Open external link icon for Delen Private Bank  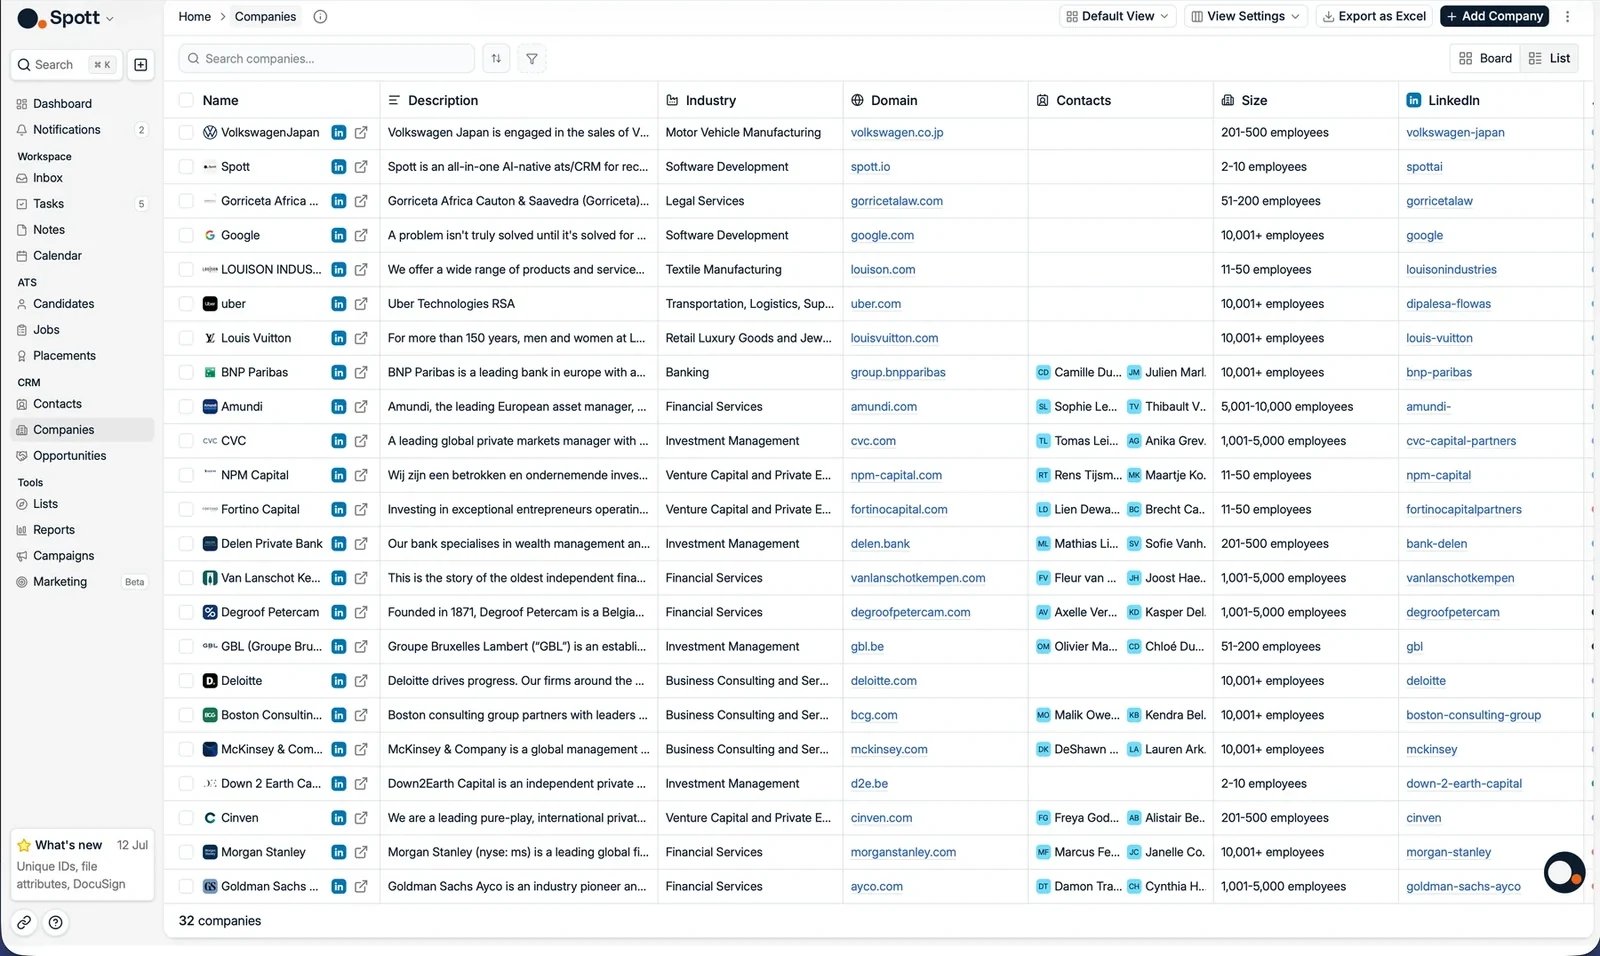[x=361, y=544]
